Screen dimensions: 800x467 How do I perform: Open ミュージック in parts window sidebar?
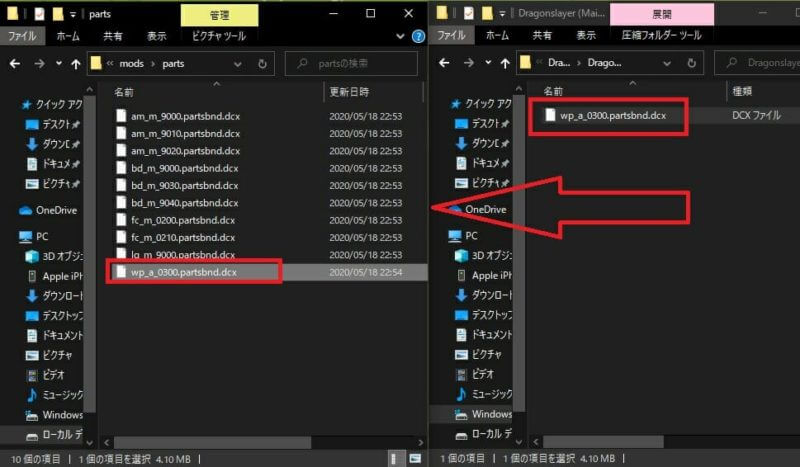[x=54, y=395]
